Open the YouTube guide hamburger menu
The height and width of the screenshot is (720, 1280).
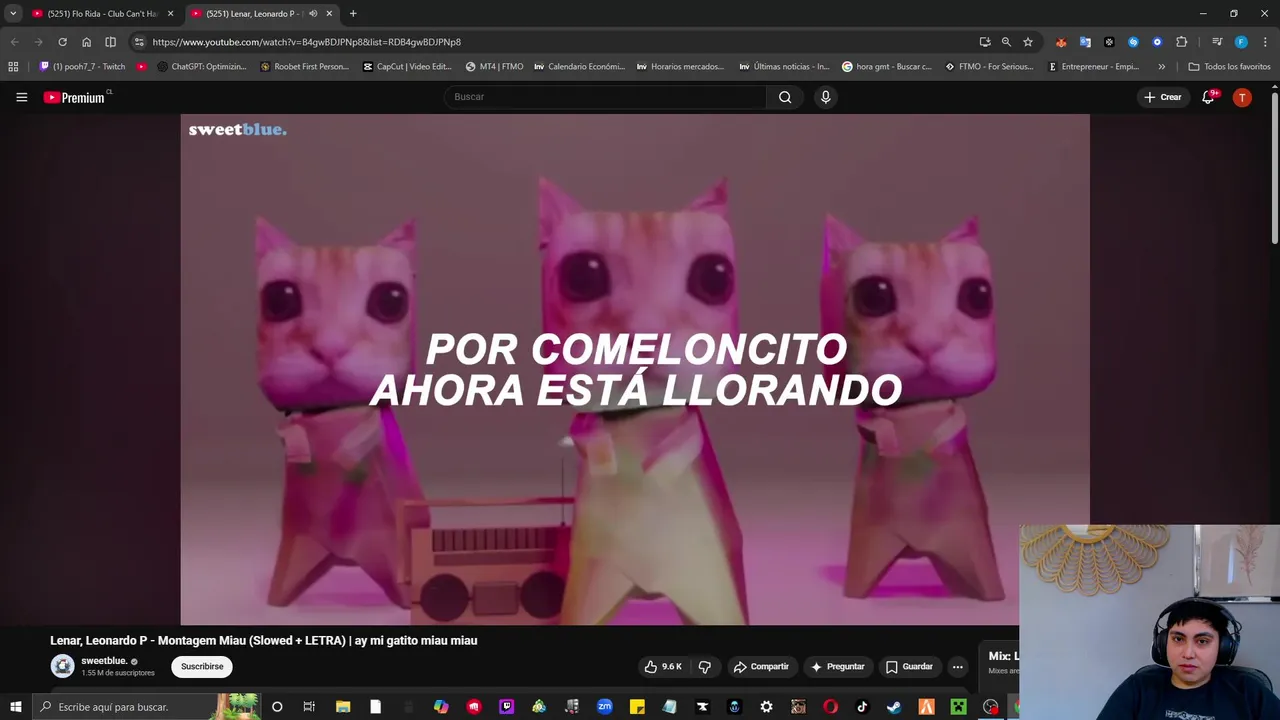pos(21,97)
